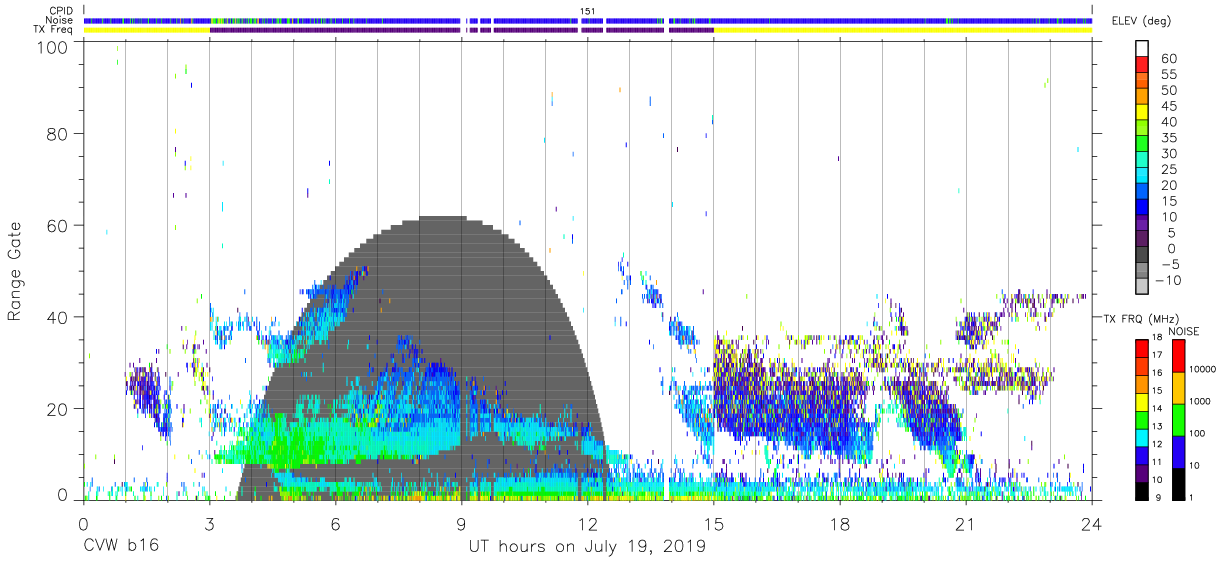Screen dimensions: 1228x567
Task: Click the "0" range gate axis label
Action: pos(62,494)
